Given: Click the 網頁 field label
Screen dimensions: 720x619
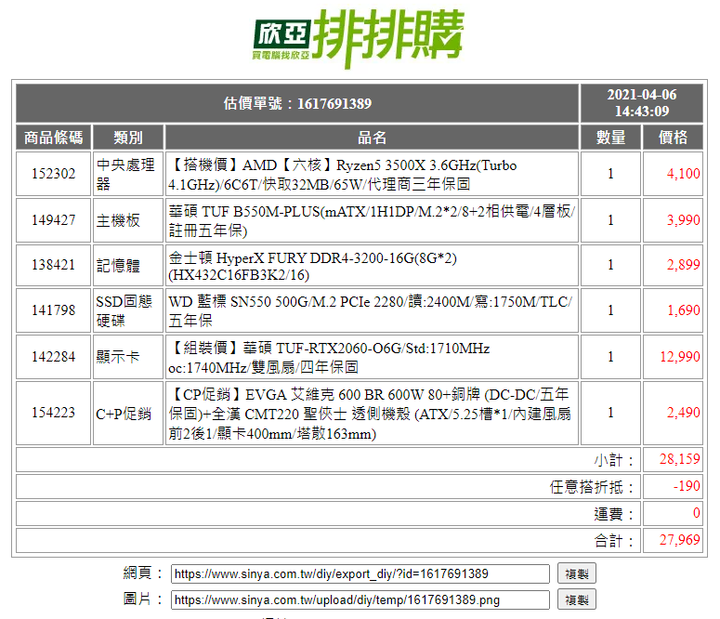Looking at the screenshot, I should pos(143,573).
